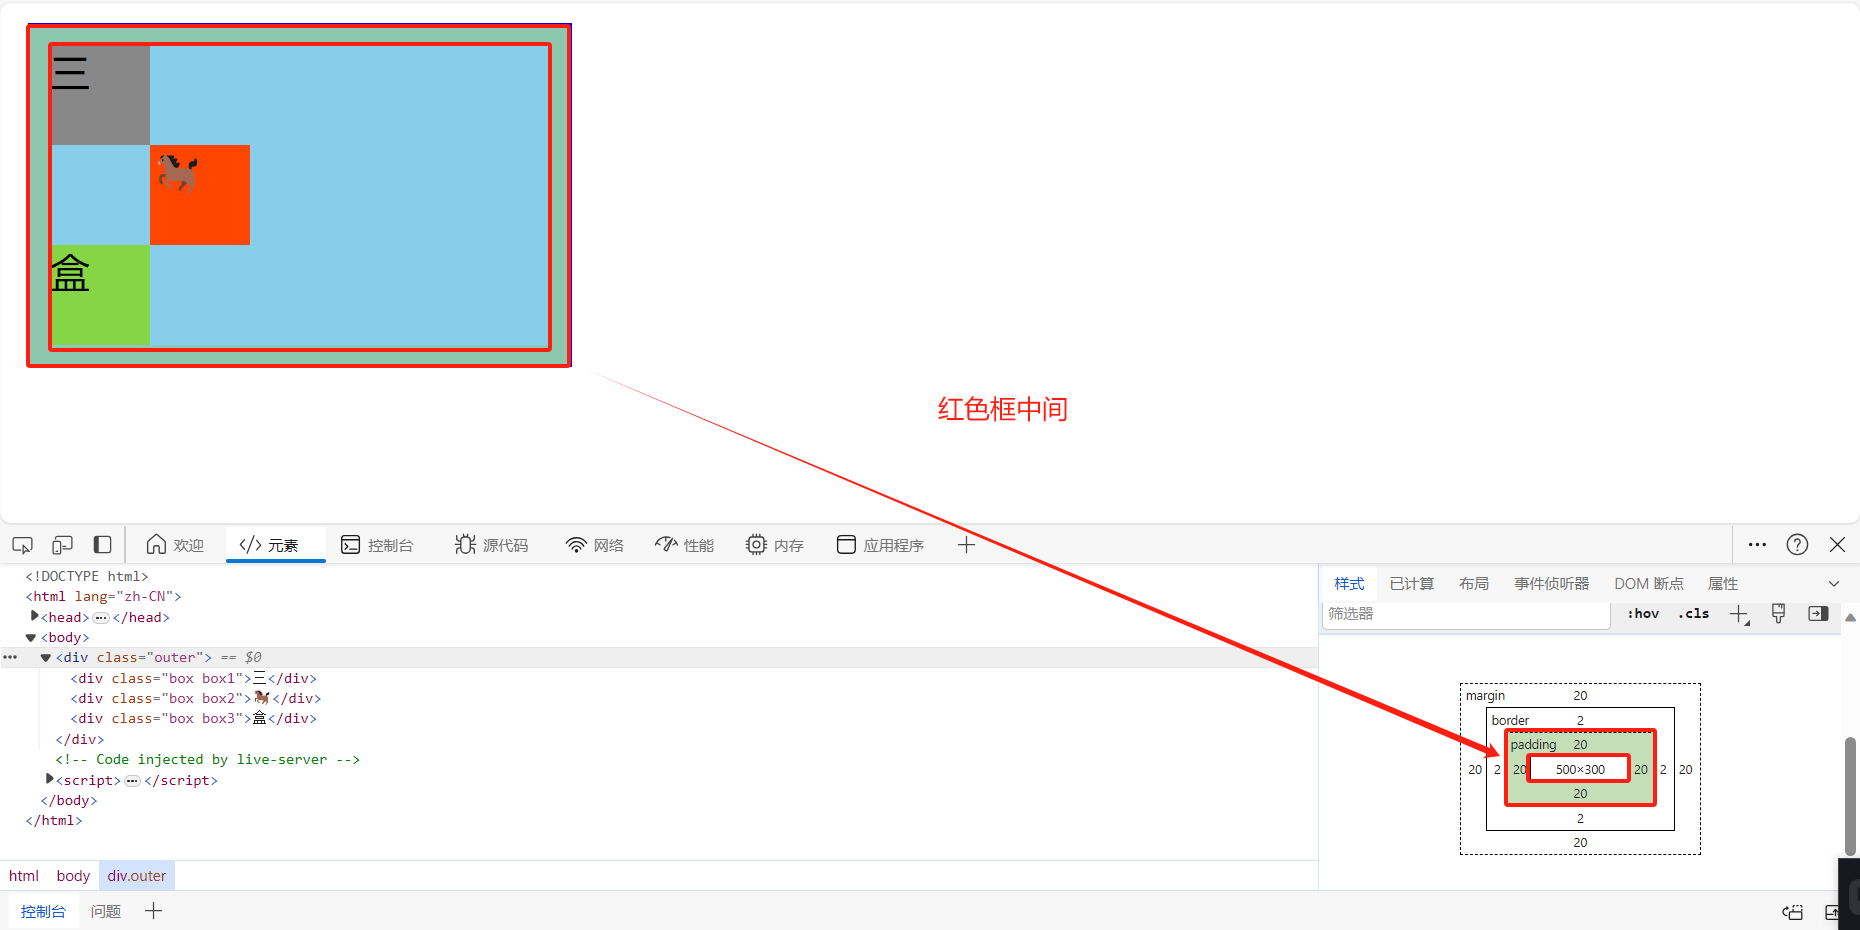Open the bottom drawer 控制台 tab

[43, 912]
